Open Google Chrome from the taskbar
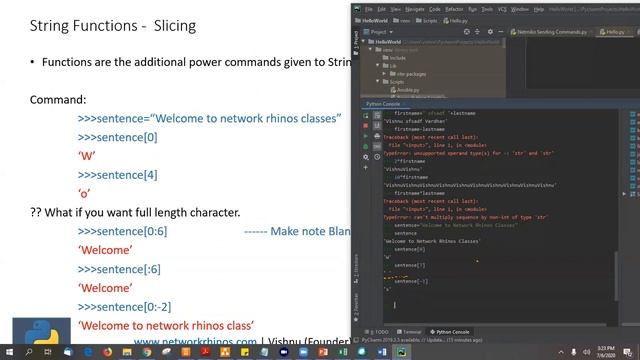Screen dimensions: 640x360 (x=147, y=352)
